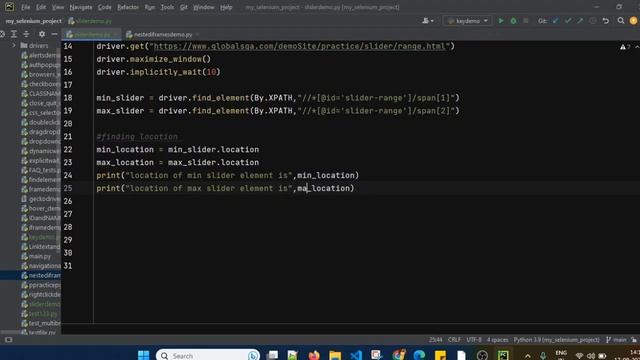Image resolution: width=640 pixels, height=360 pixels.
Task: Open rightclickdemo file in project tree
Action: coord(41,294)
